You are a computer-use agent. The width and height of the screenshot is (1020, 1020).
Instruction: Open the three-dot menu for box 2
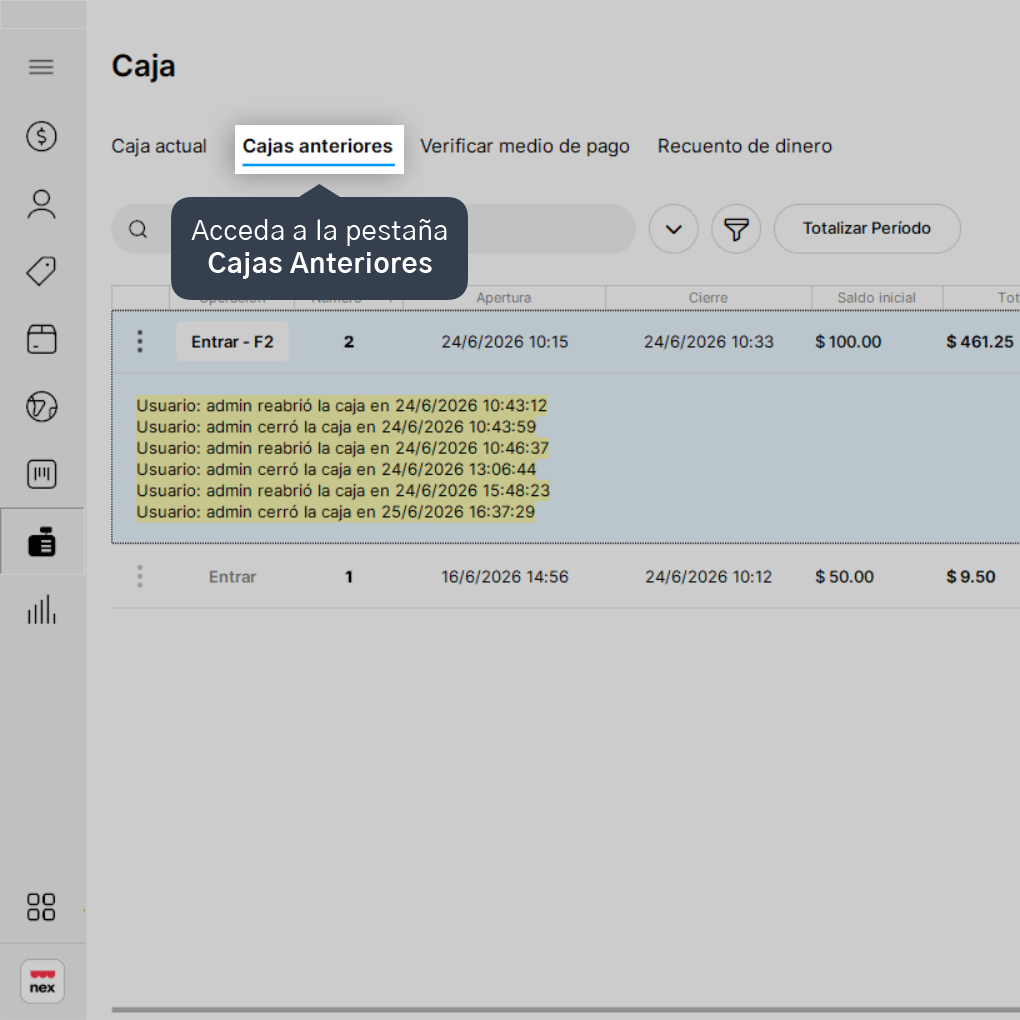point(140,342)
